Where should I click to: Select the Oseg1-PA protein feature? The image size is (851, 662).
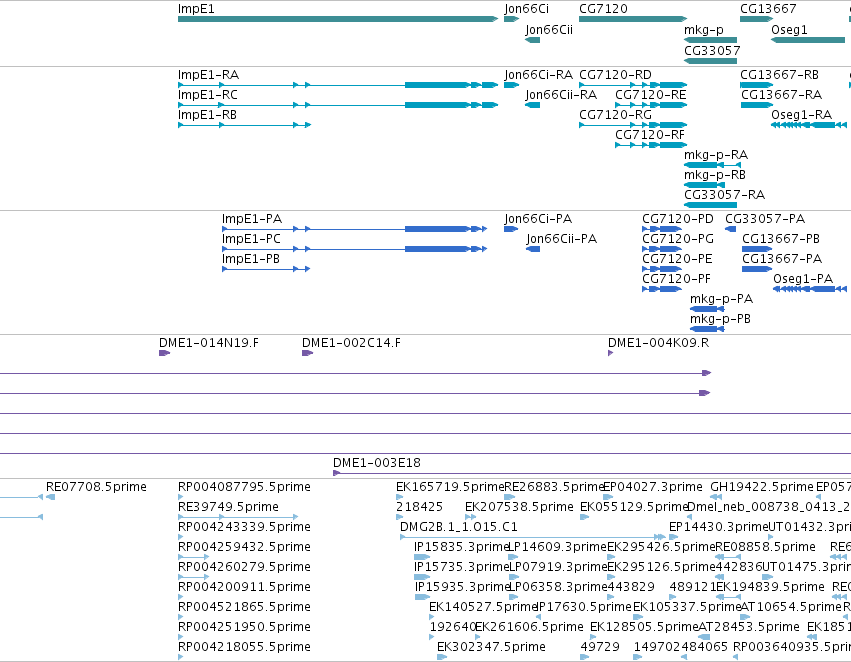coord(810,289)
